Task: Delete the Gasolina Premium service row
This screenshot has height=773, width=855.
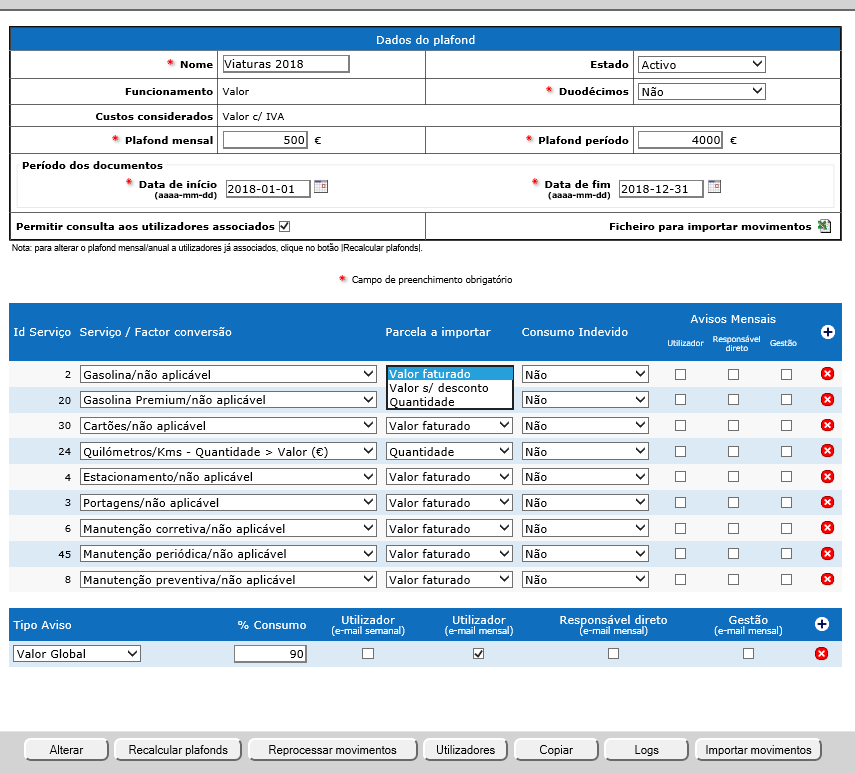Action: (827, 400)
